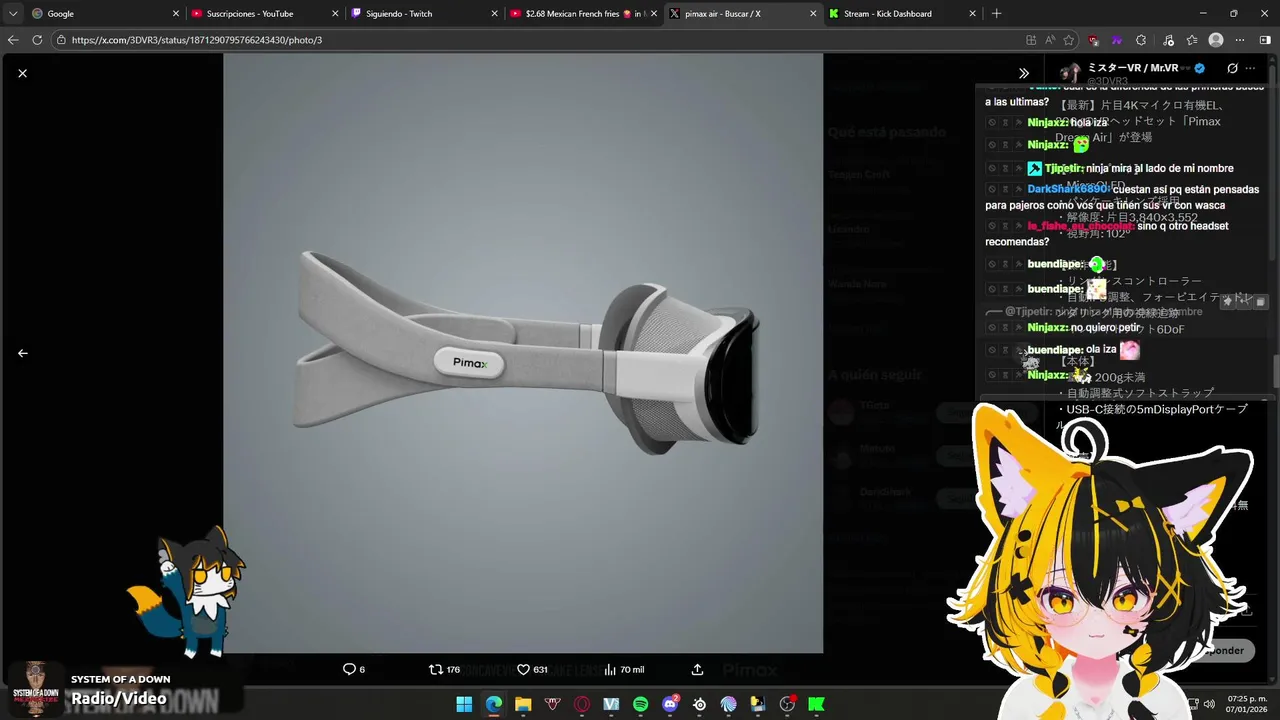Open replies with the comment icon showing 6
Image resolution: width=1280 pixels, height=720 pixels.
[354, 669]
